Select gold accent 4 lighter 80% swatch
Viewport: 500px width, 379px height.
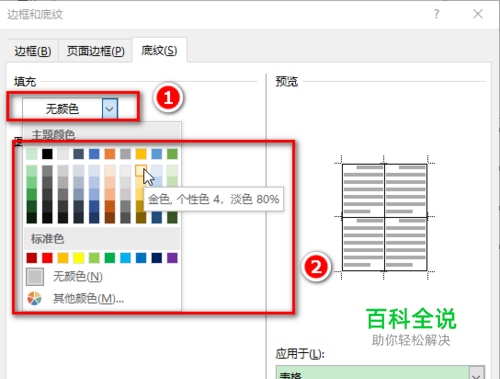pyautogui.click(x=141, y=170)
